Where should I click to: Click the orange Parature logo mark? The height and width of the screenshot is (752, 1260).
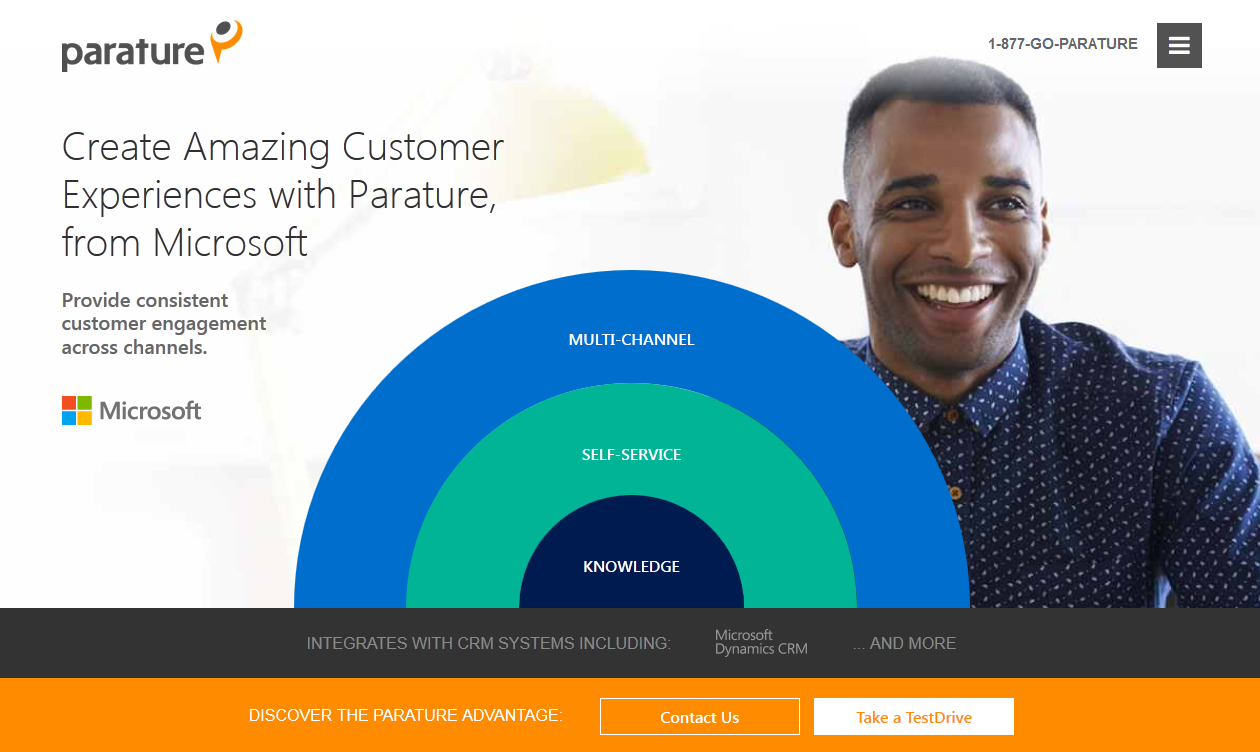[x=227, y=42]
